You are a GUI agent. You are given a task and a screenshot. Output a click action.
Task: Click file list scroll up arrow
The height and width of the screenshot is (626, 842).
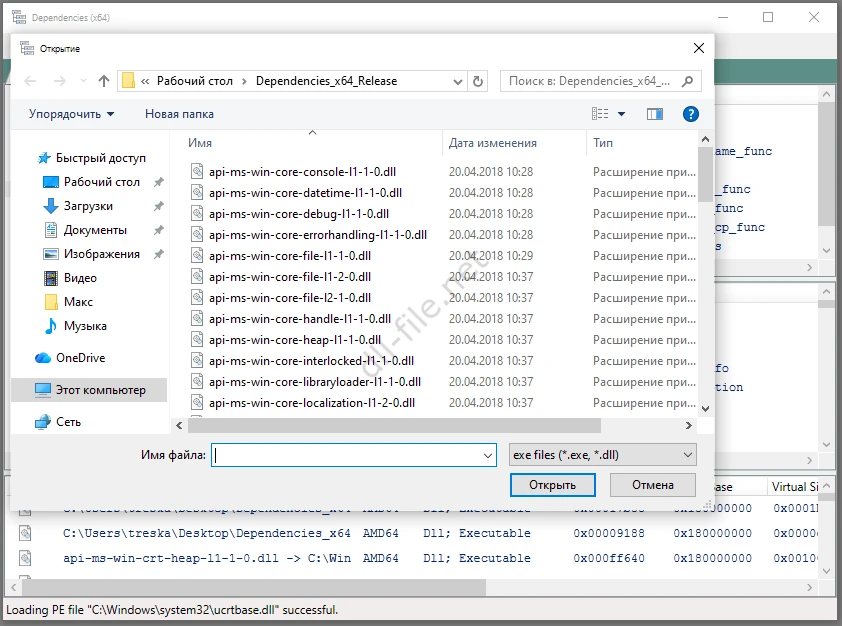[x=706, y=140]
